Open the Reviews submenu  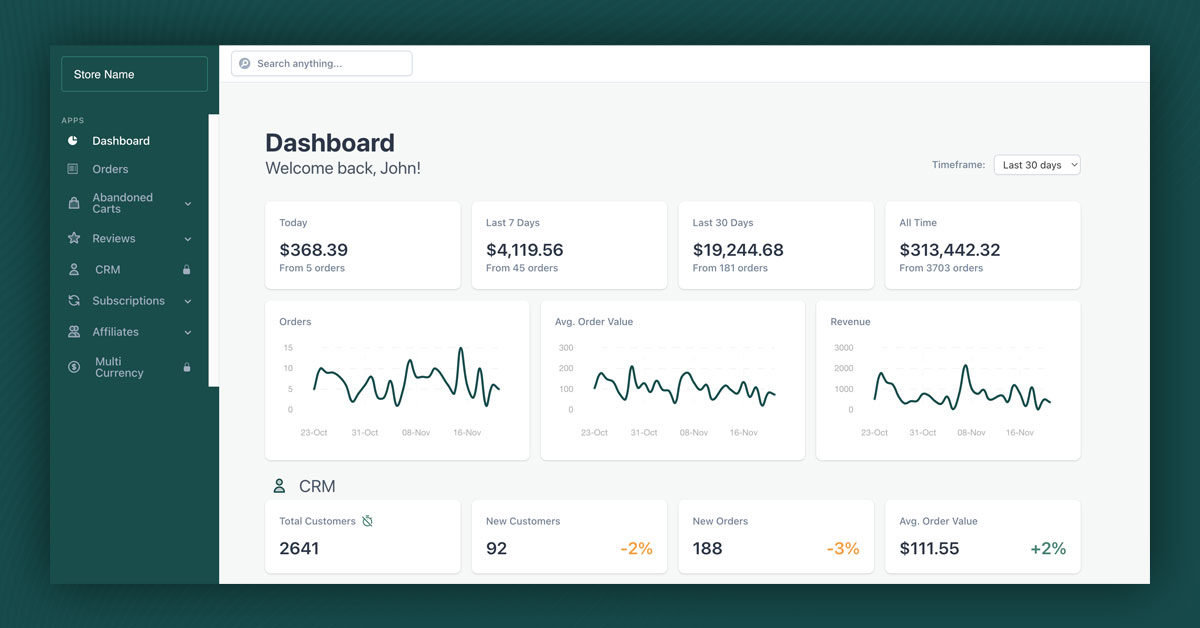(187, 238)
